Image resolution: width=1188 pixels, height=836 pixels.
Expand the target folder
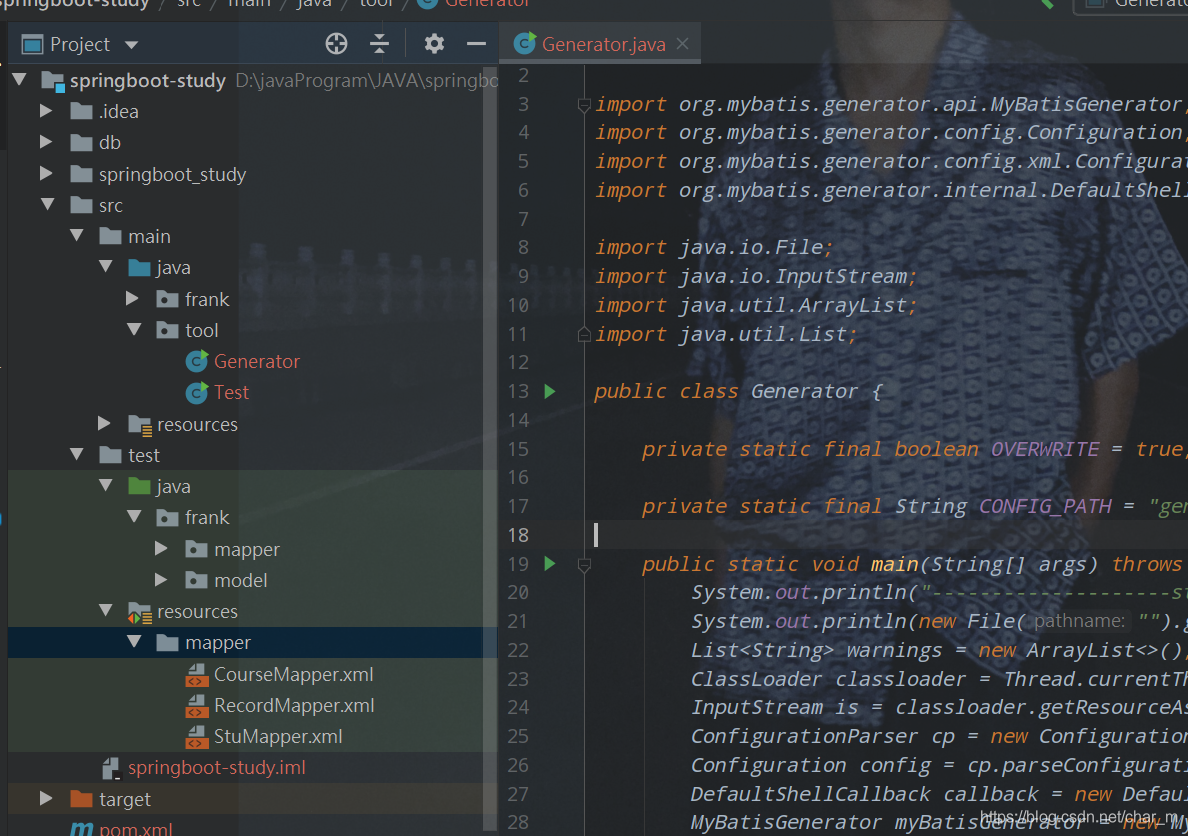coord(46,798)
